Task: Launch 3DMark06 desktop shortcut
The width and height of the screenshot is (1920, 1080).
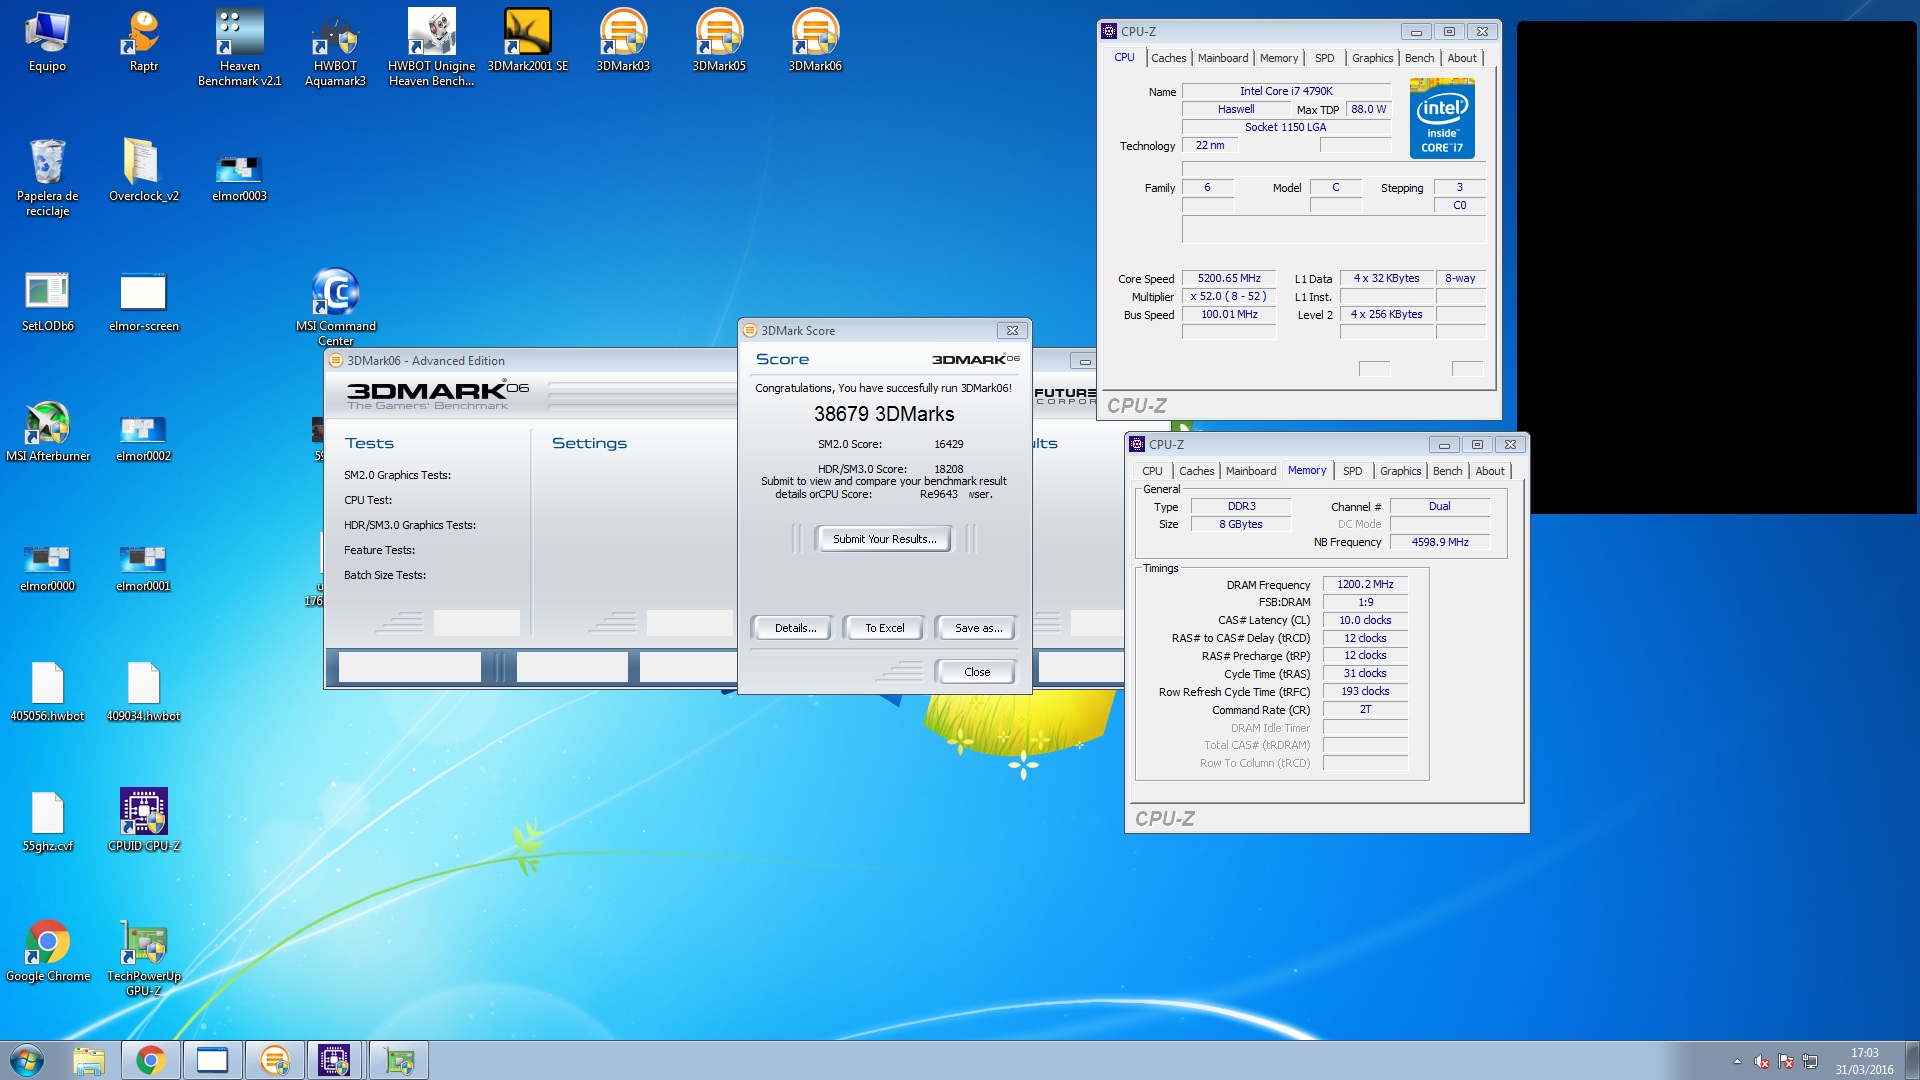Action: [x=815, y=42]
